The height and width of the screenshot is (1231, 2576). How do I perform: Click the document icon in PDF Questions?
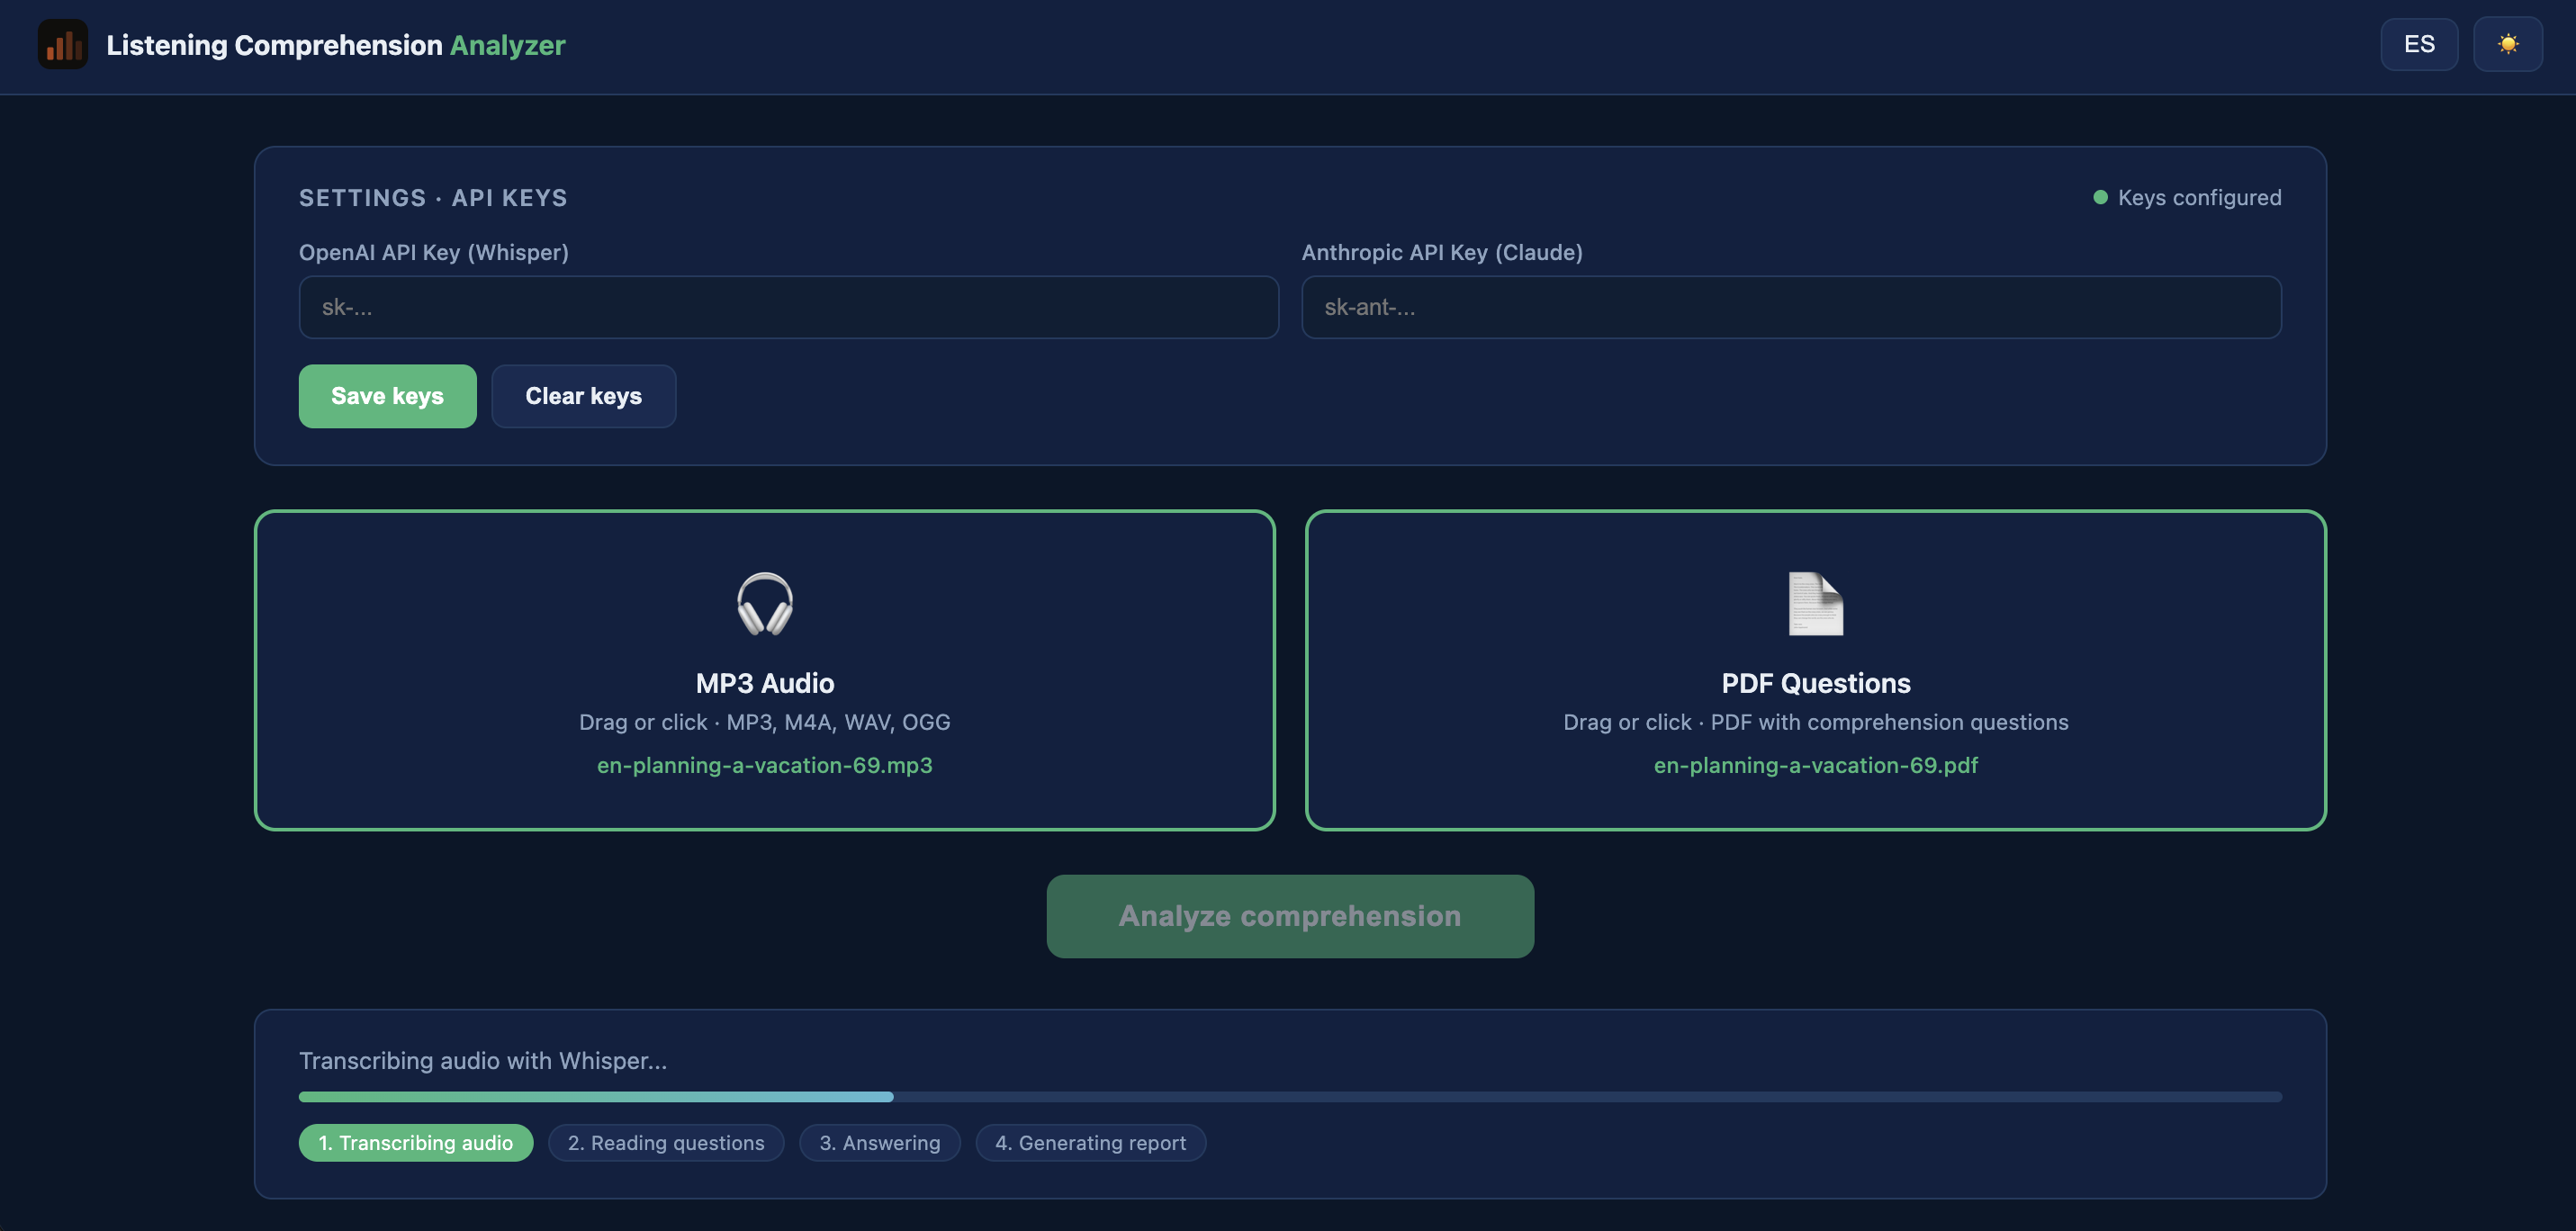coord(1815,604)
